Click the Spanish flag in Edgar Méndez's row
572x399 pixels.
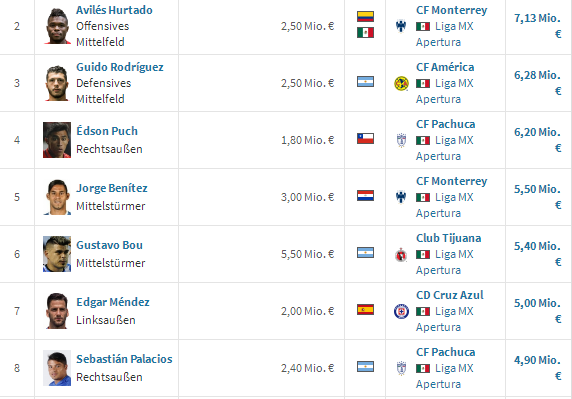[365, 310]
